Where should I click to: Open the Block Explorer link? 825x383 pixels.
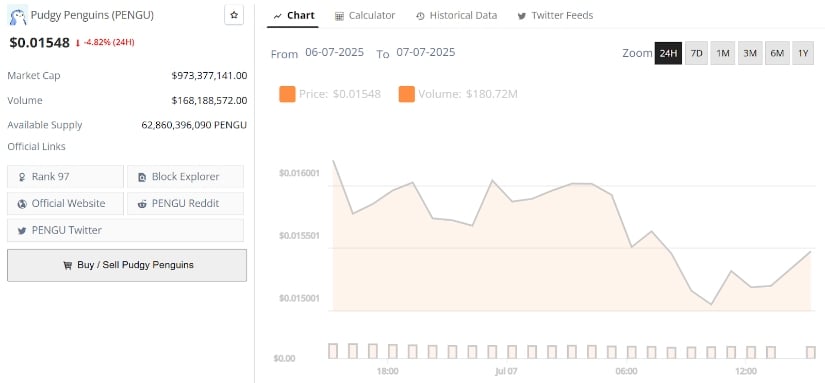click(185, 177)
